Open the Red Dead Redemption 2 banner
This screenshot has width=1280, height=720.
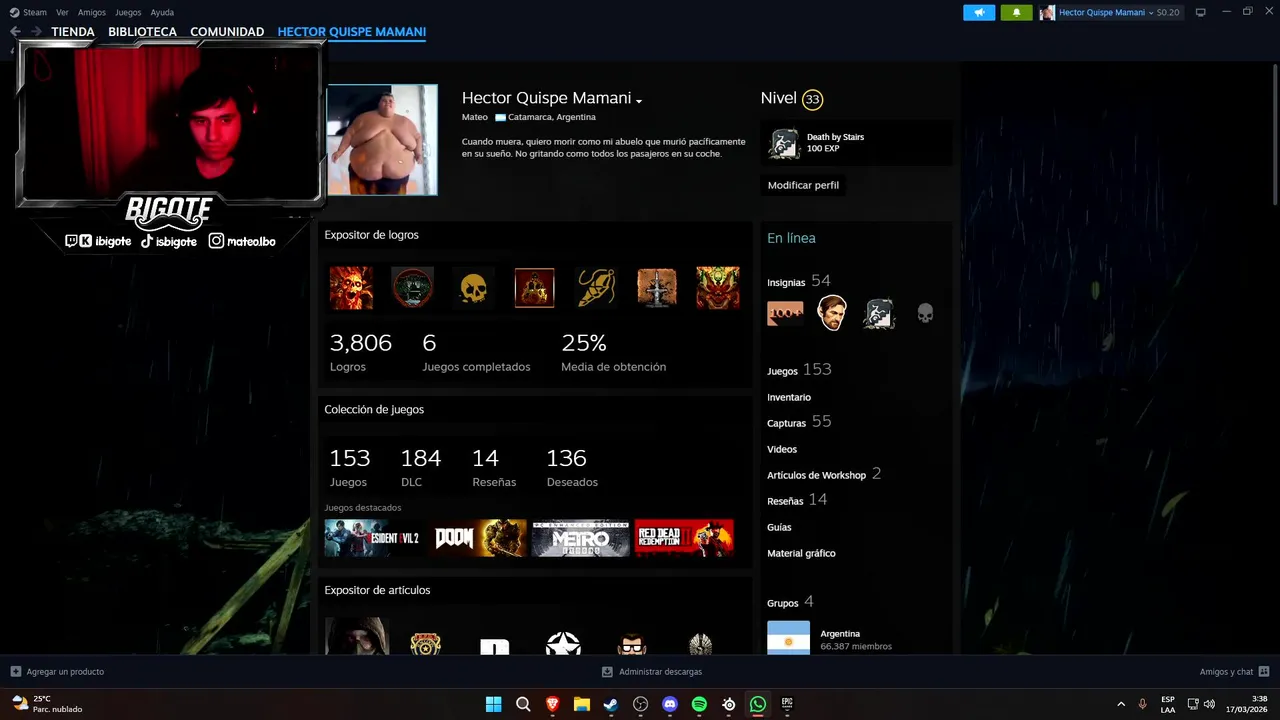(684, 538)
